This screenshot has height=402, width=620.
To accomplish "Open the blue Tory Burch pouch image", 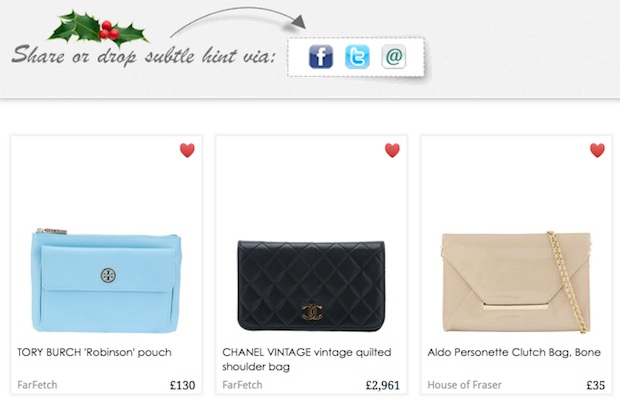I will (106, 280).
